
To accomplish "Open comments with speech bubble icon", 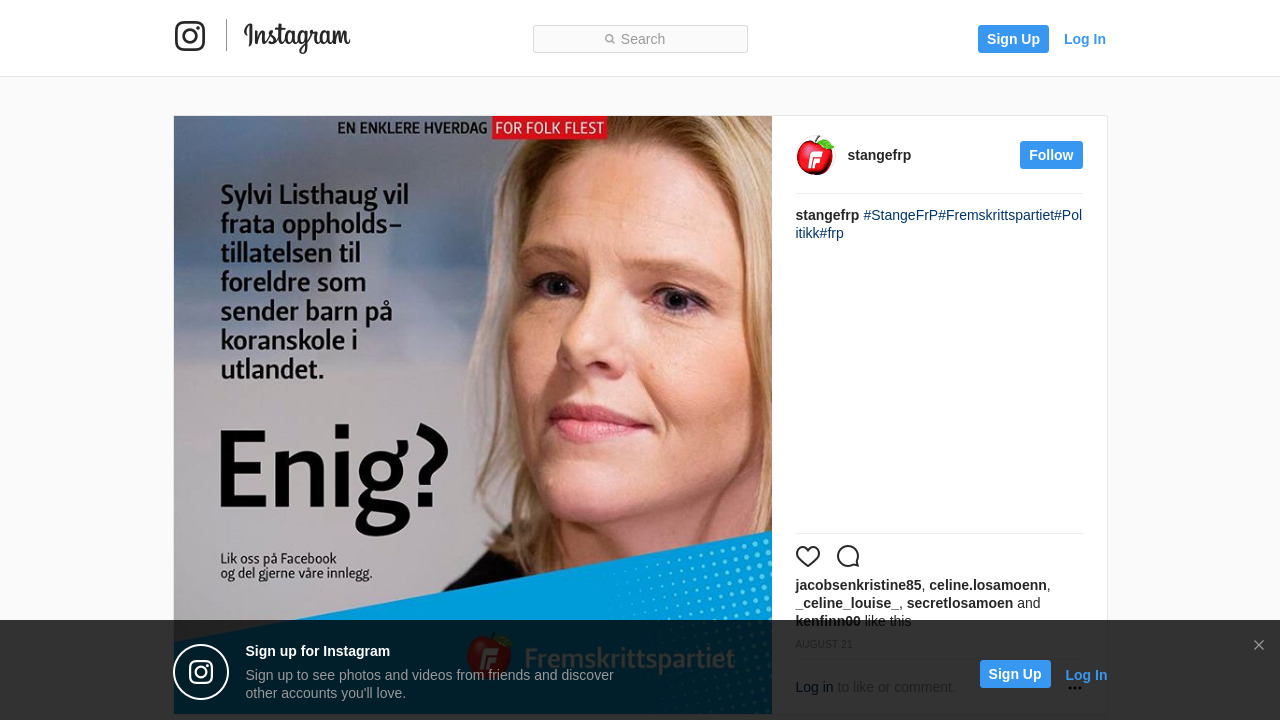I will [848, 557].
